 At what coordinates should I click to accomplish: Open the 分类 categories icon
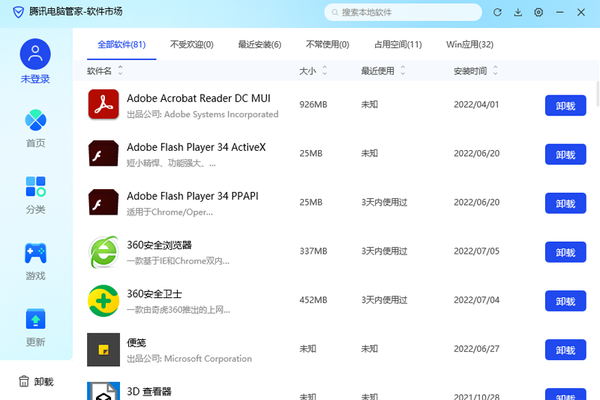(x=36, y=187)
